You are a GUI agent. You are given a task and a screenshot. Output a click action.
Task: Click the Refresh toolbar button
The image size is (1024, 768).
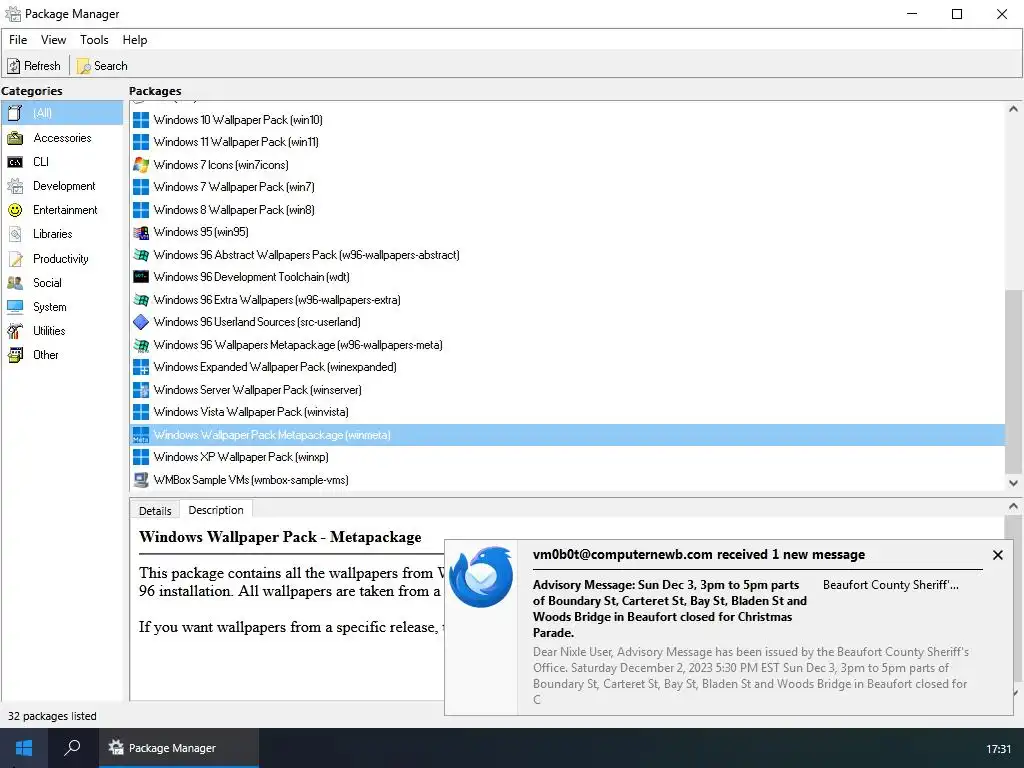pyautogui.click(x=34, y=66)
